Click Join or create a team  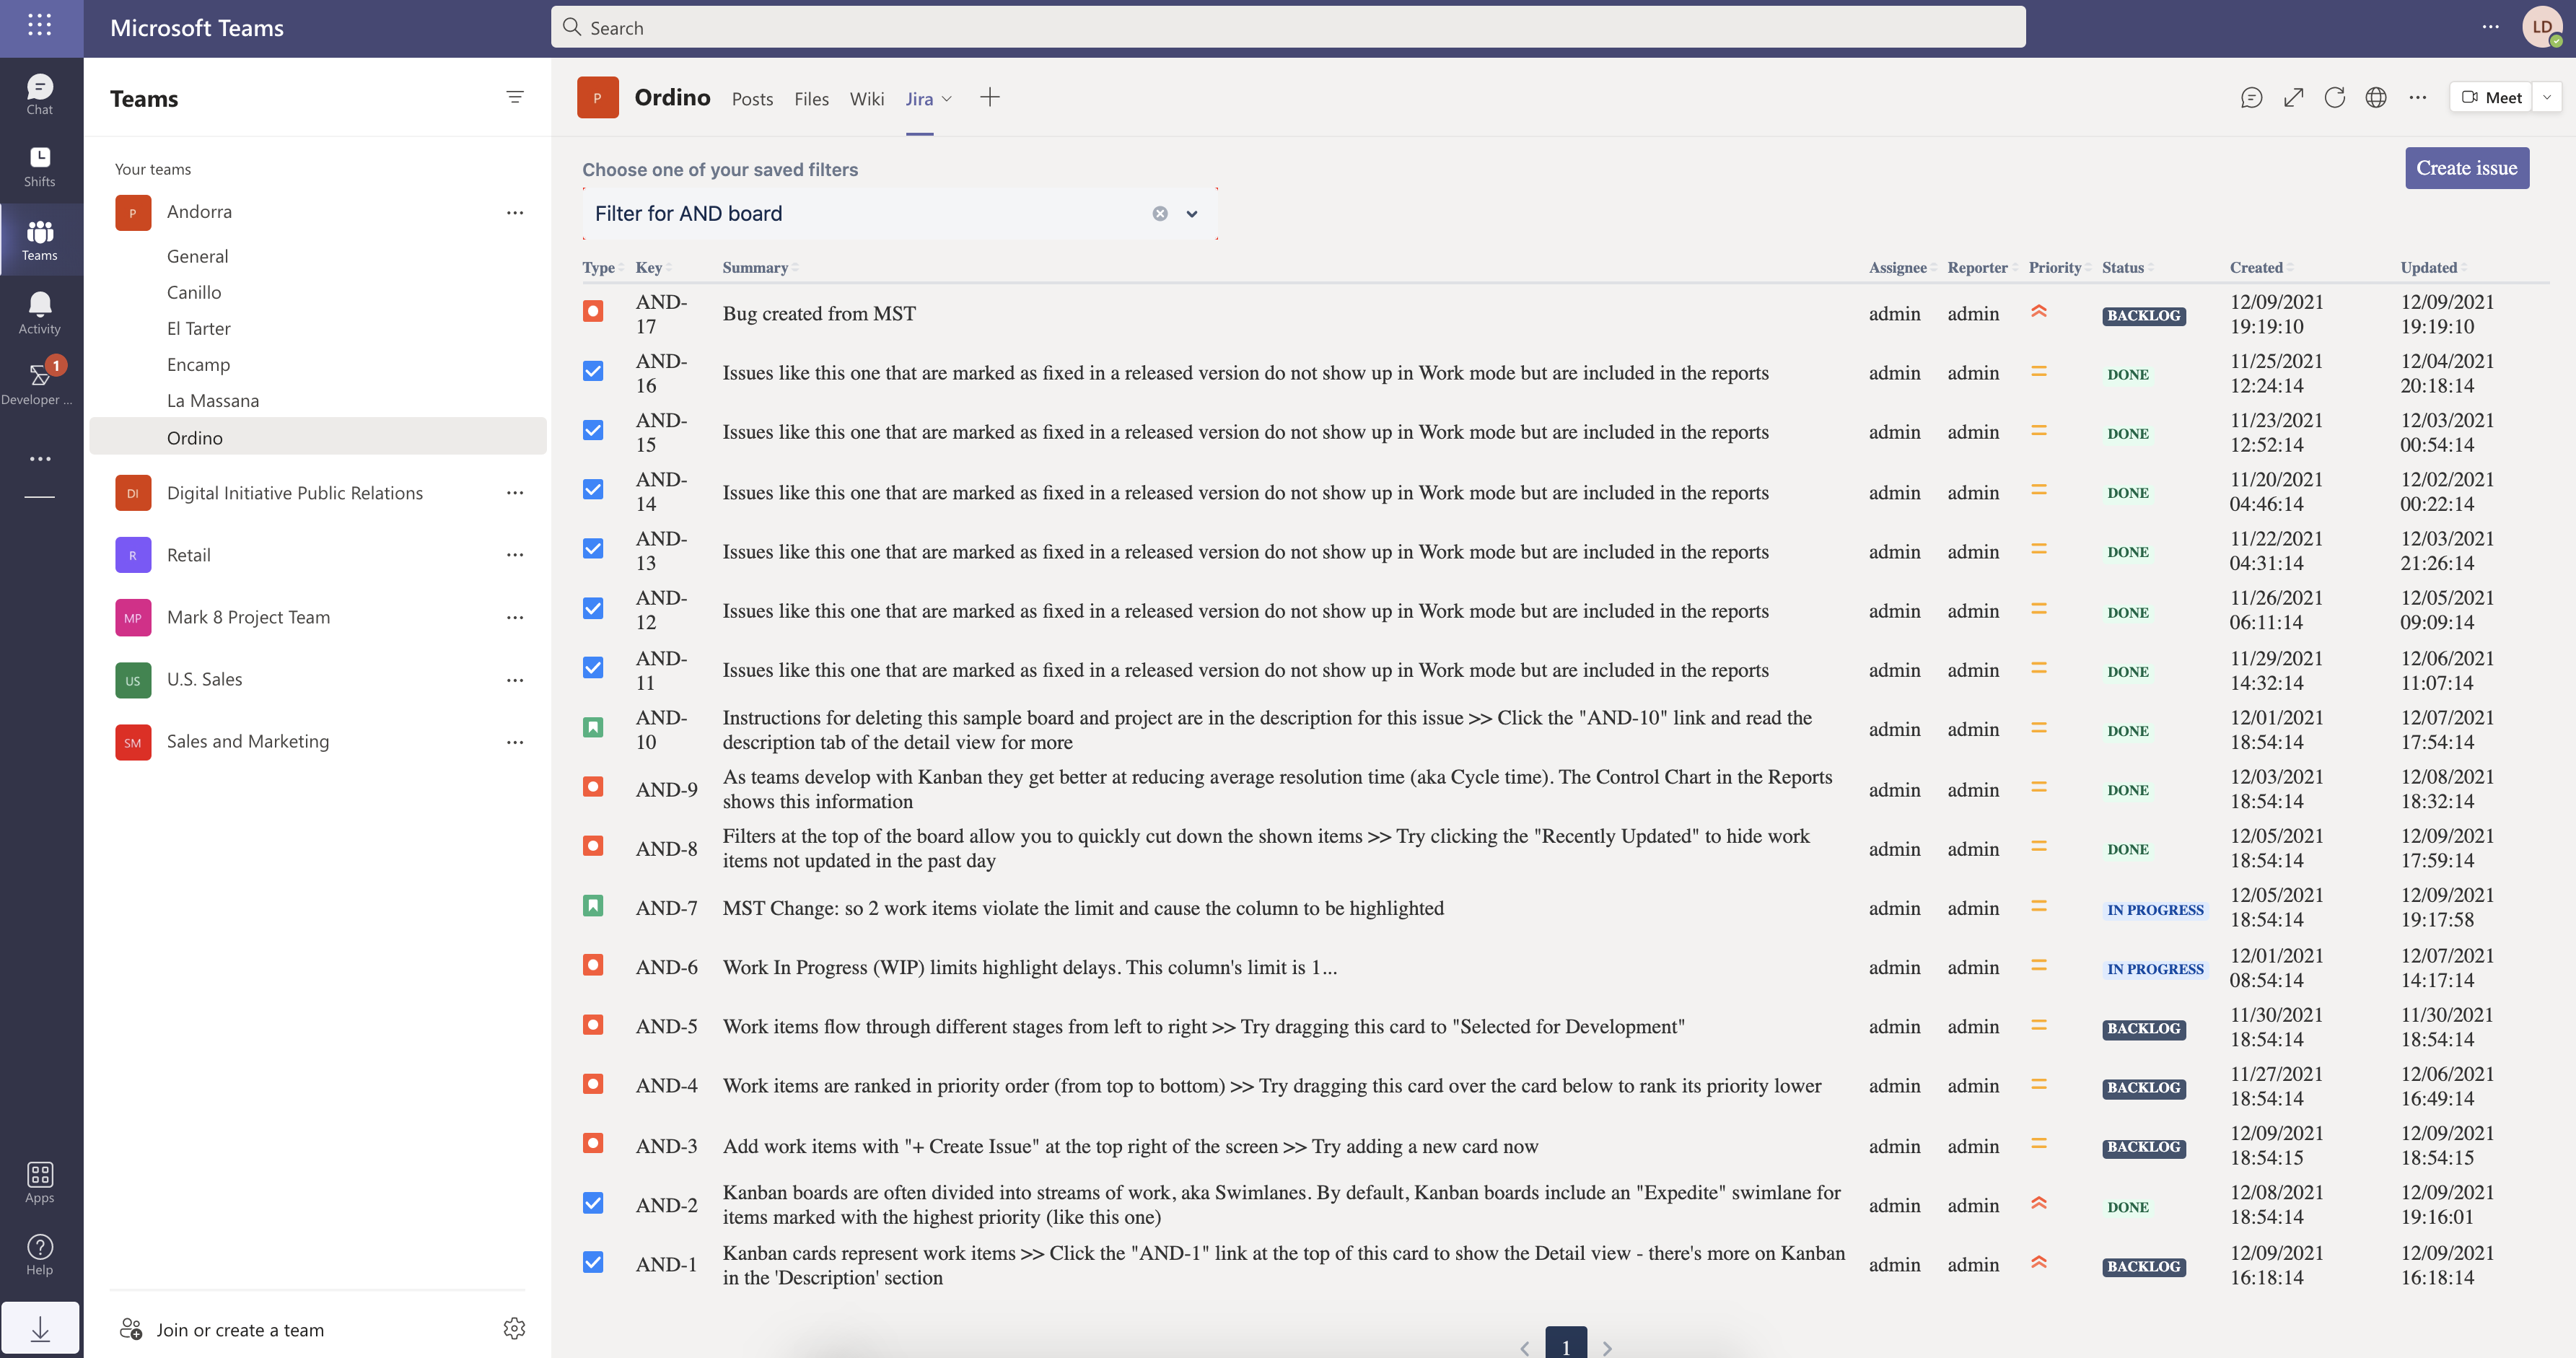click(240, 1329)
